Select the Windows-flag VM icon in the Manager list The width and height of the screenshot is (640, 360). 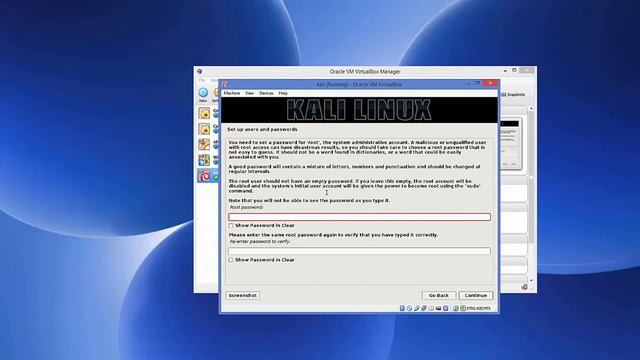pos(204,160)
